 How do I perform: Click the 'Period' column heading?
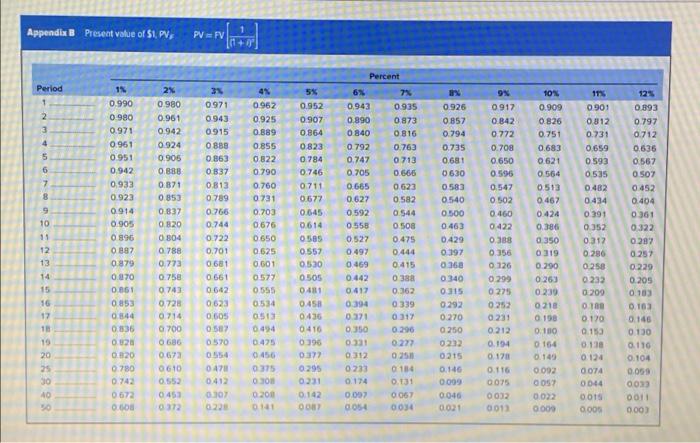[x=50, y=88]
